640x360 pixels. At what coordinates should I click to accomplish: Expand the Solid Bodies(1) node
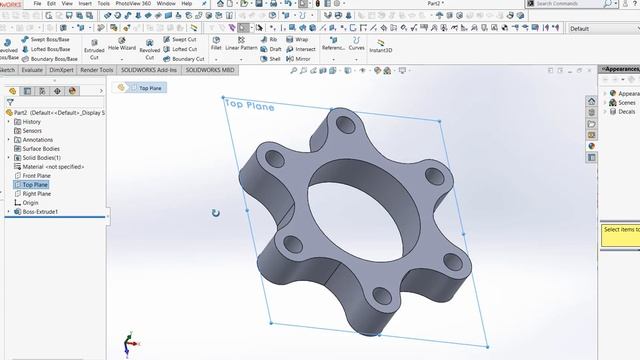click(x=9, y=158)
